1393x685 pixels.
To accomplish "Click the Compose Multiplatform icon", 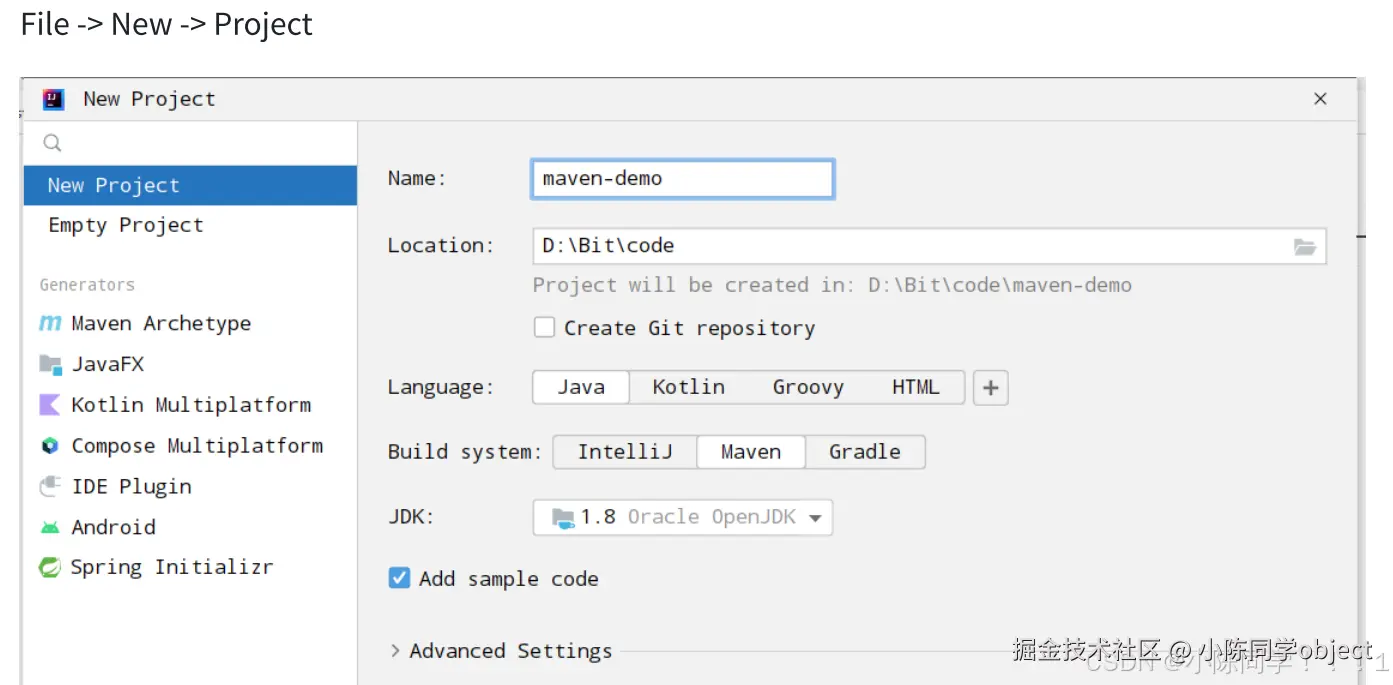I will tap(50, 446).
